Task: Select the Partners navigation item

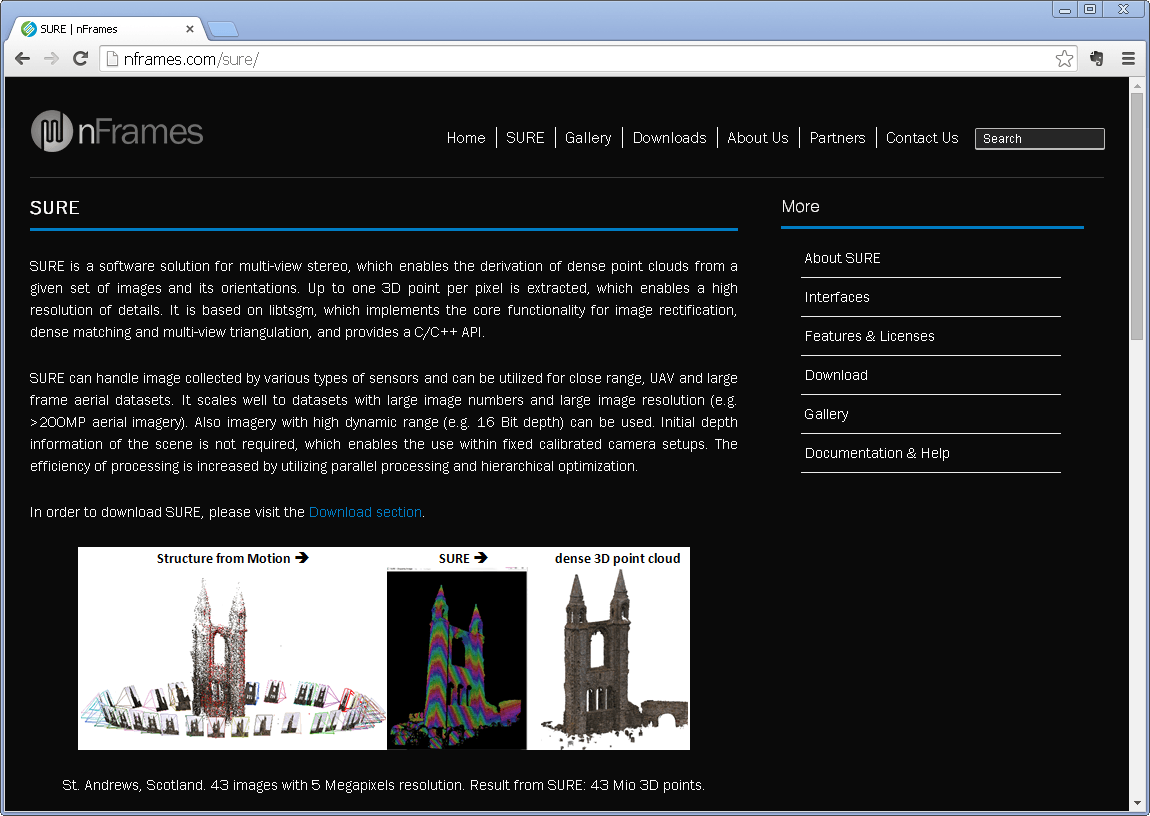Action: (838, 138)
